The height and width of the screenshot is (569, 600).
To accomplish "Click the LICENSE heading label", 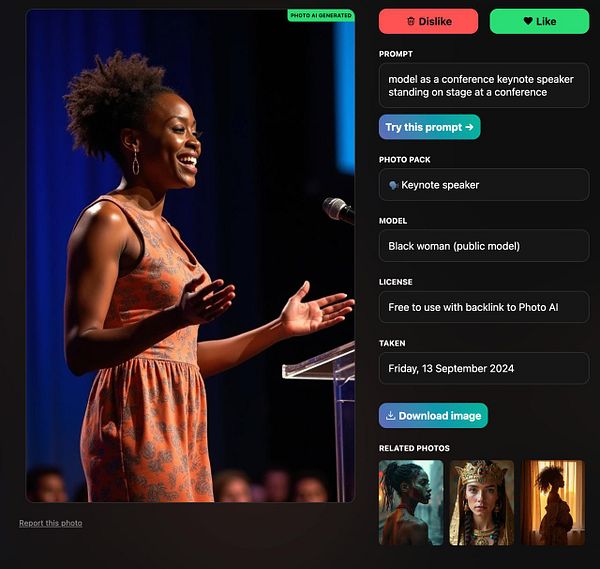I will (x=396, y=282).
